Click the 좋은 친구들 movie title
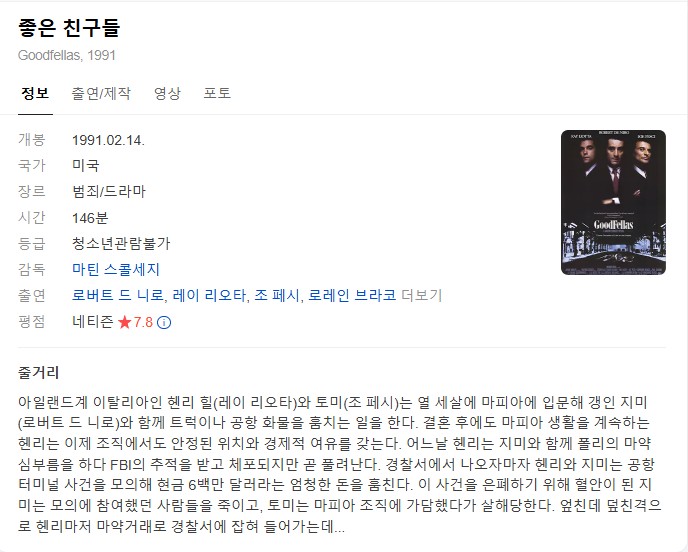The image size is (688, 552). [69, 28]
